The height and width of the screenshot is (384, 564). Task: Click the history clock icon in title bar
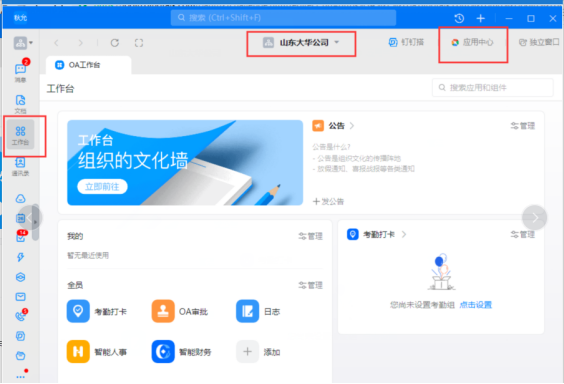[459, 18]
